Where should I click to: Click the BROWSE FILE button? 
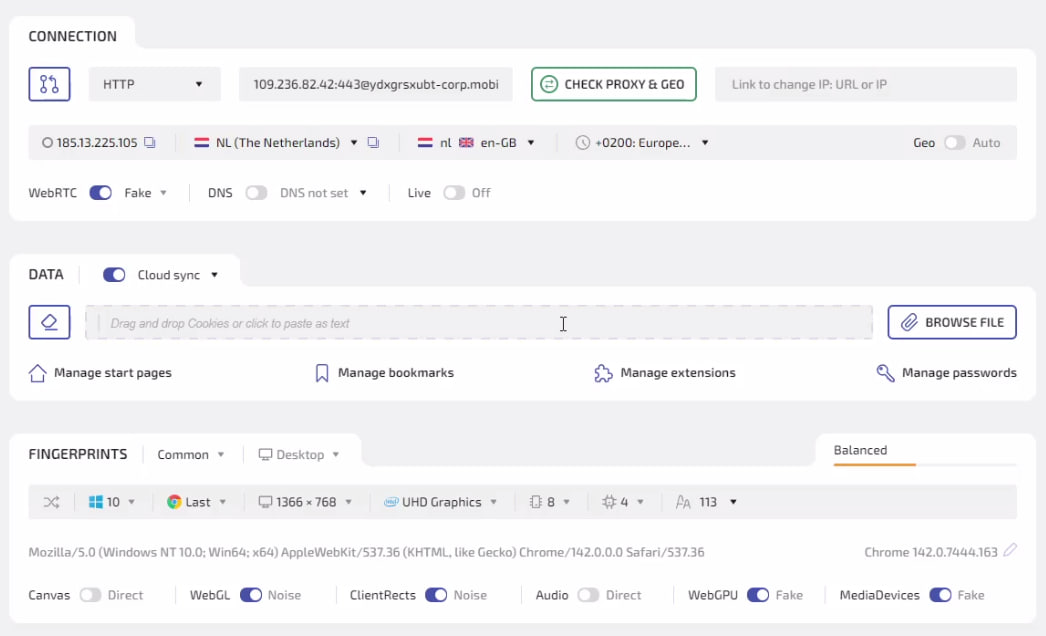952,322
